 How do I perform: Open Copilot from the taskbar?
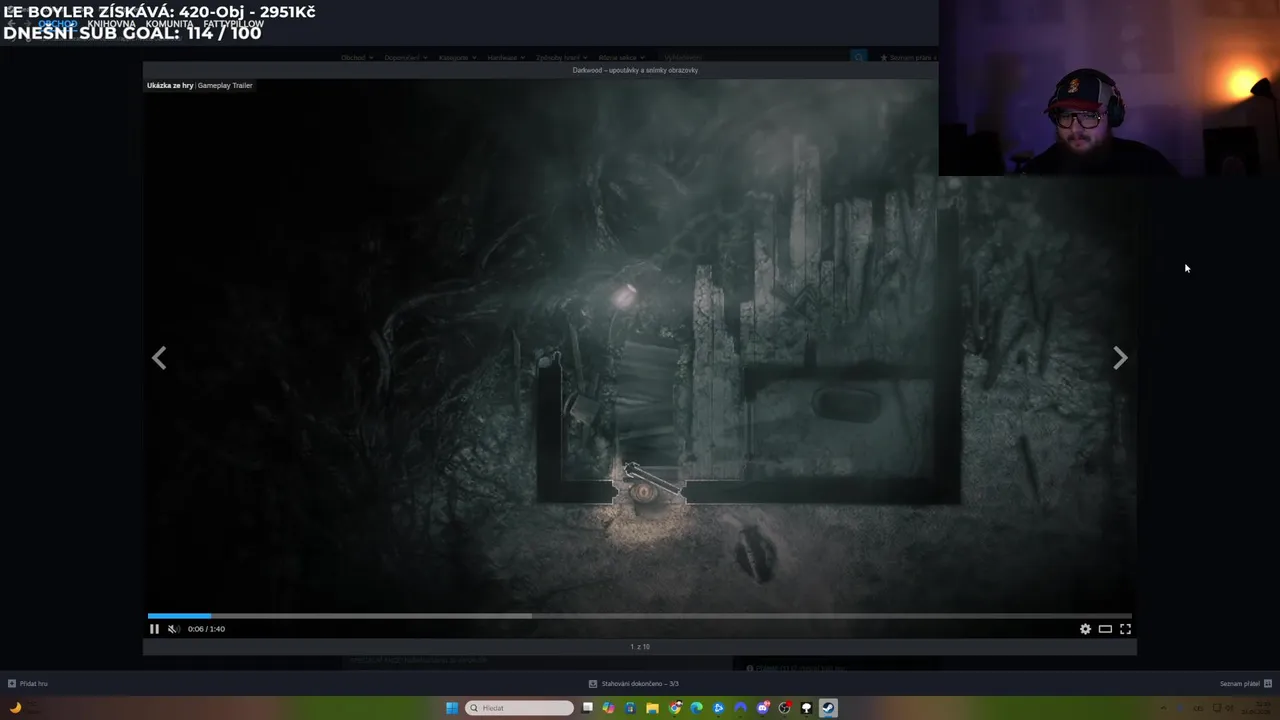609,708
